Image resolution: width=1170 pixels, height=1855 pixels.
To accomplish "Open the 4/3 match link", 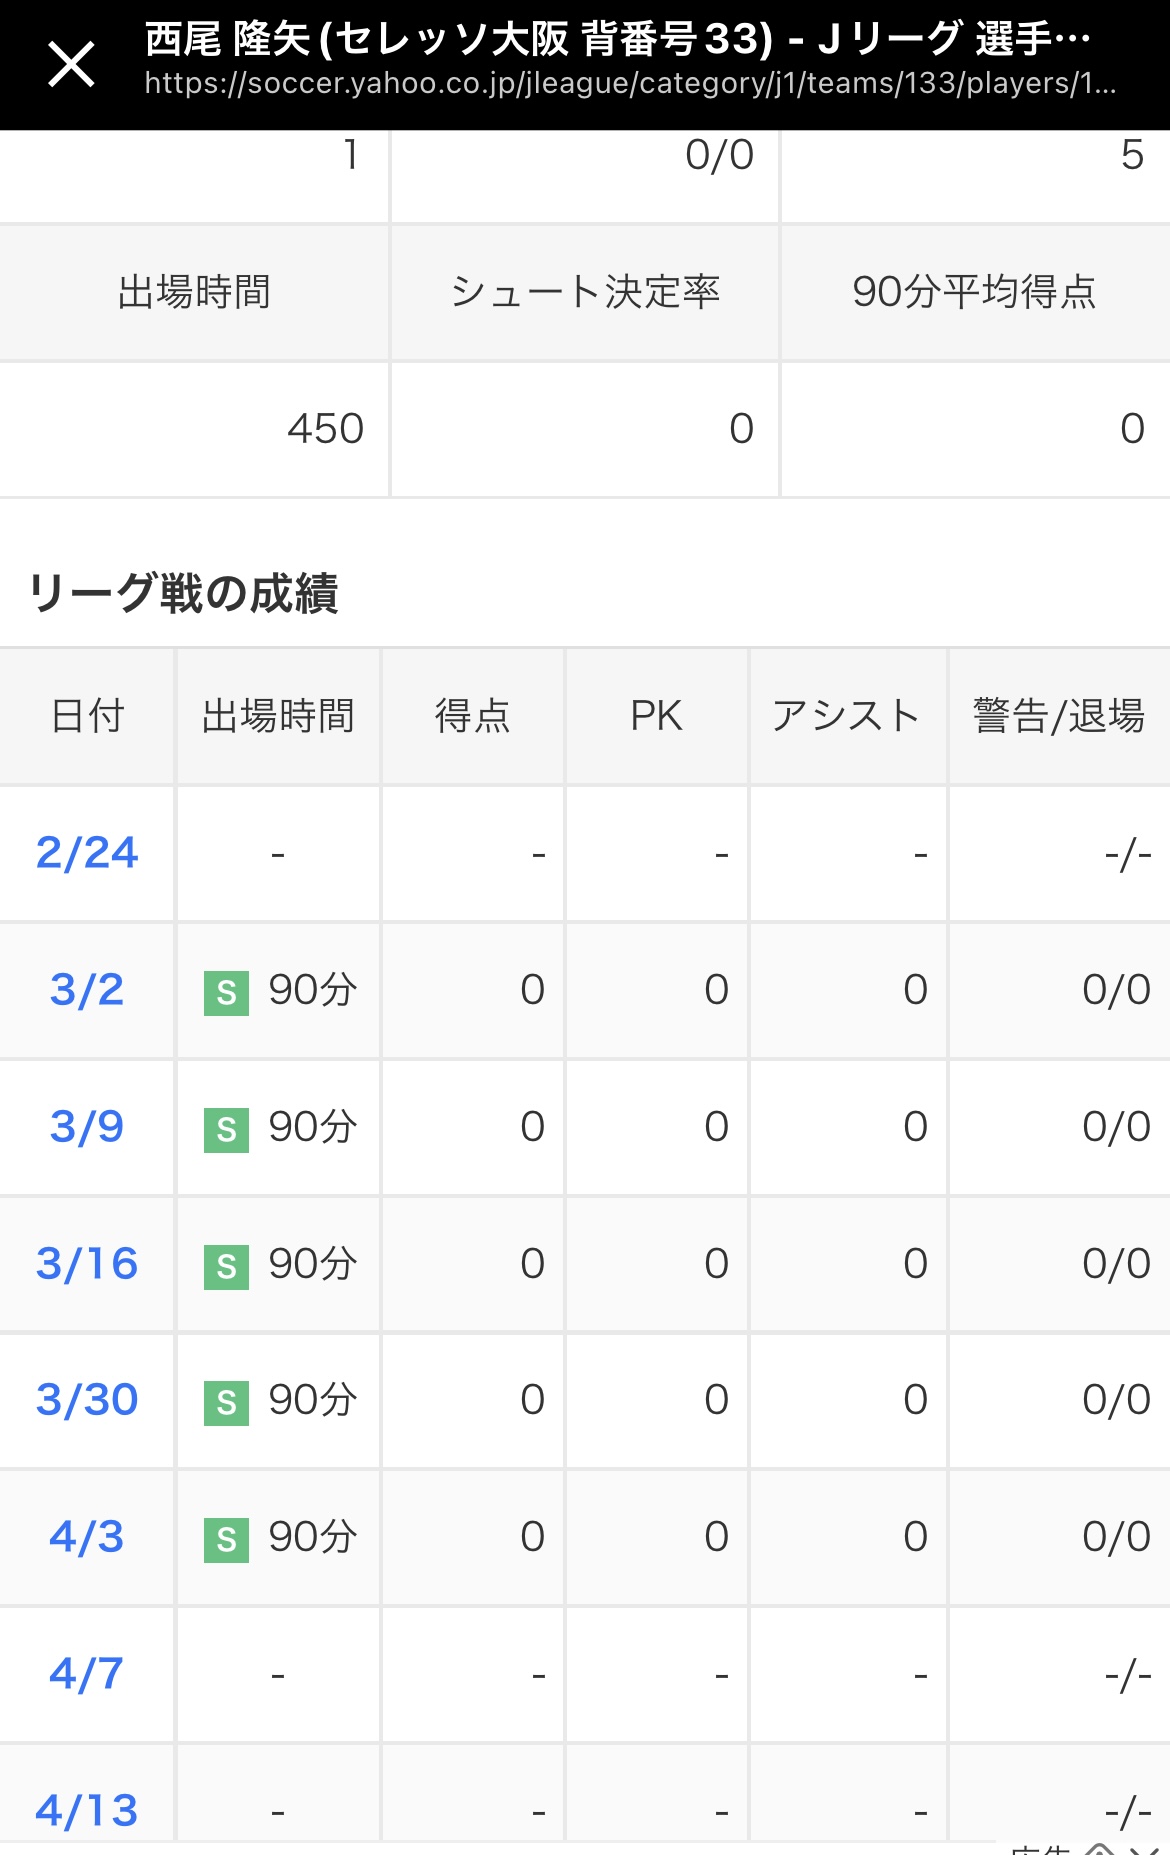I will tap(87, 1537).
